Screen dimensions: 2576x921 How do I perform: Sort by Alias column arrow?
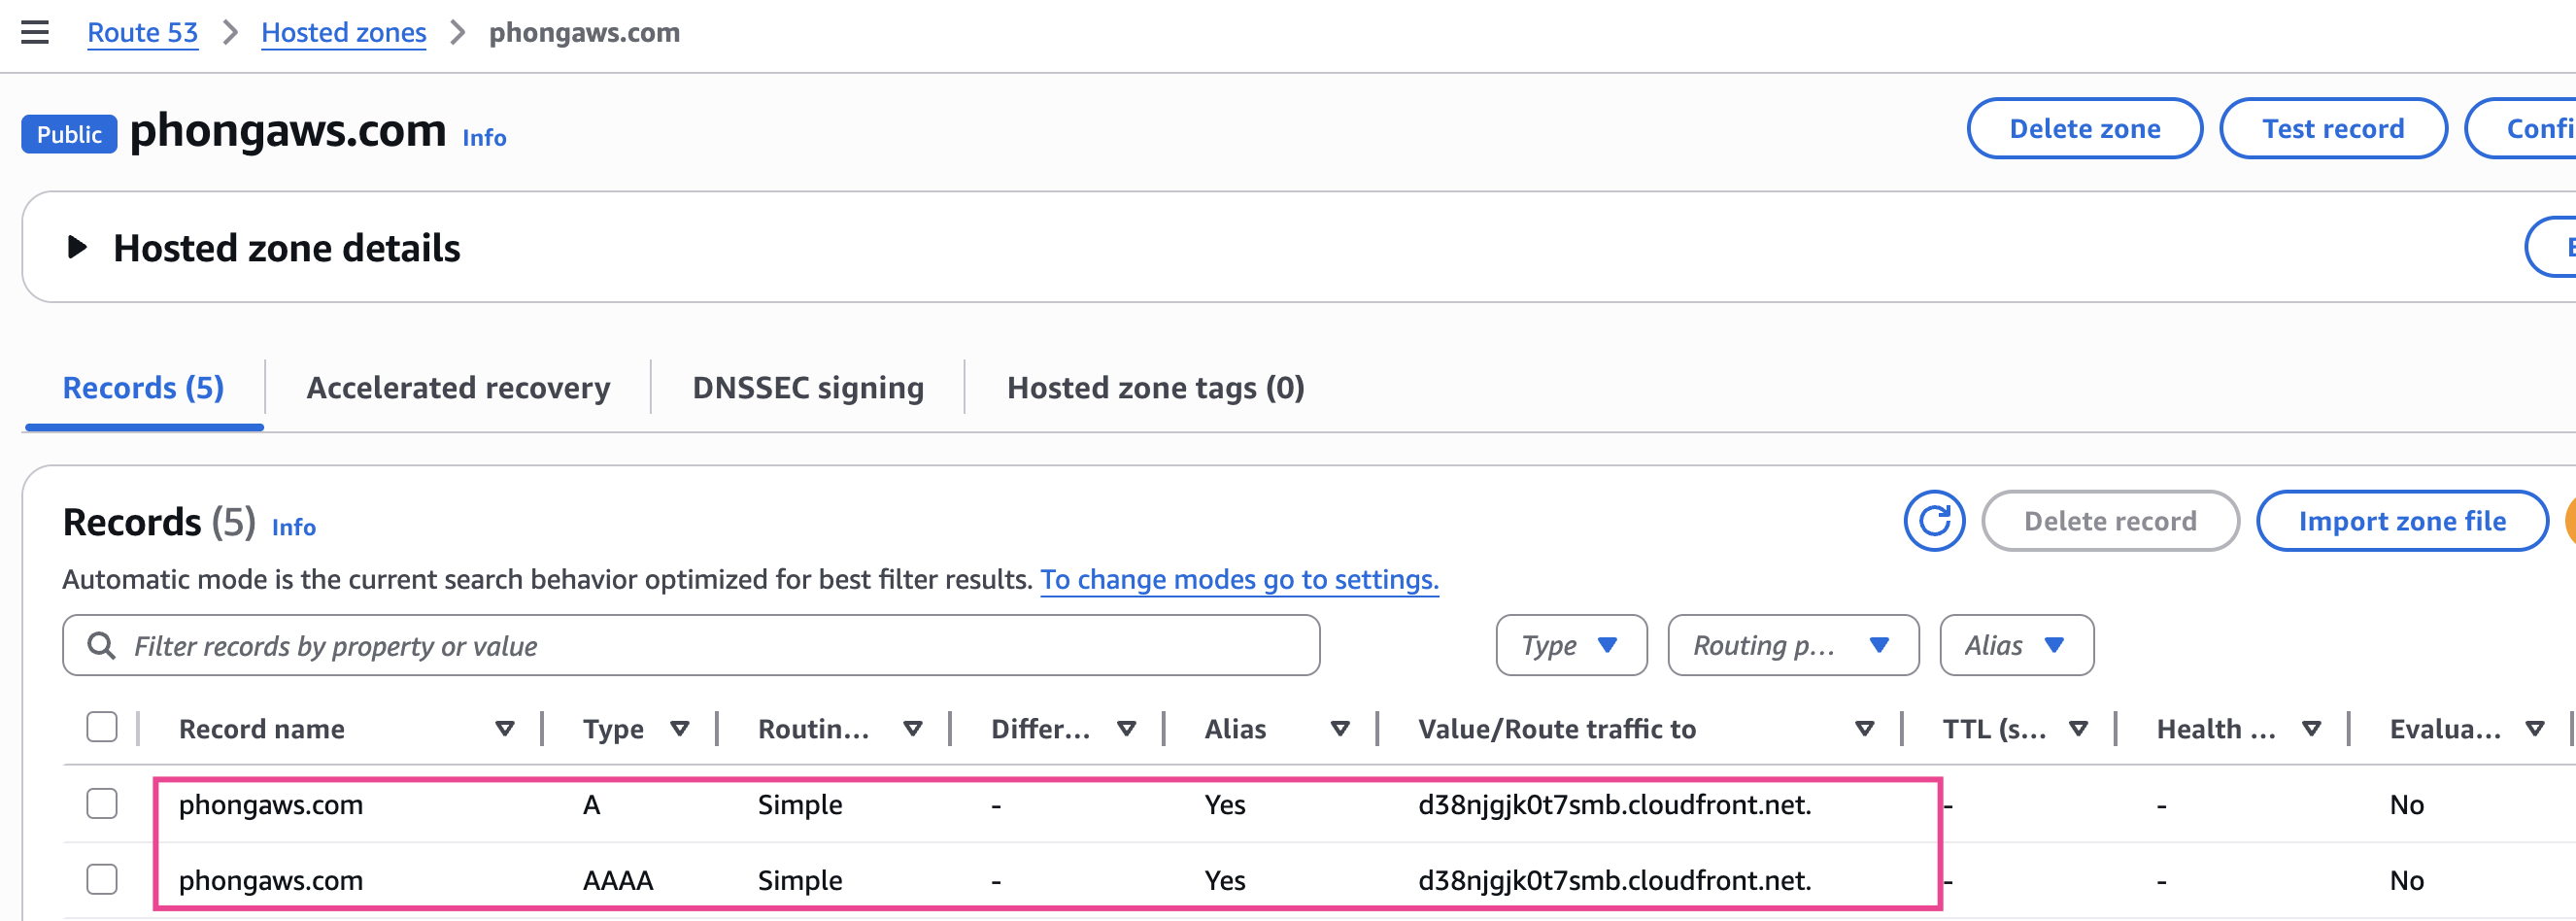(x=1340, y=729)
